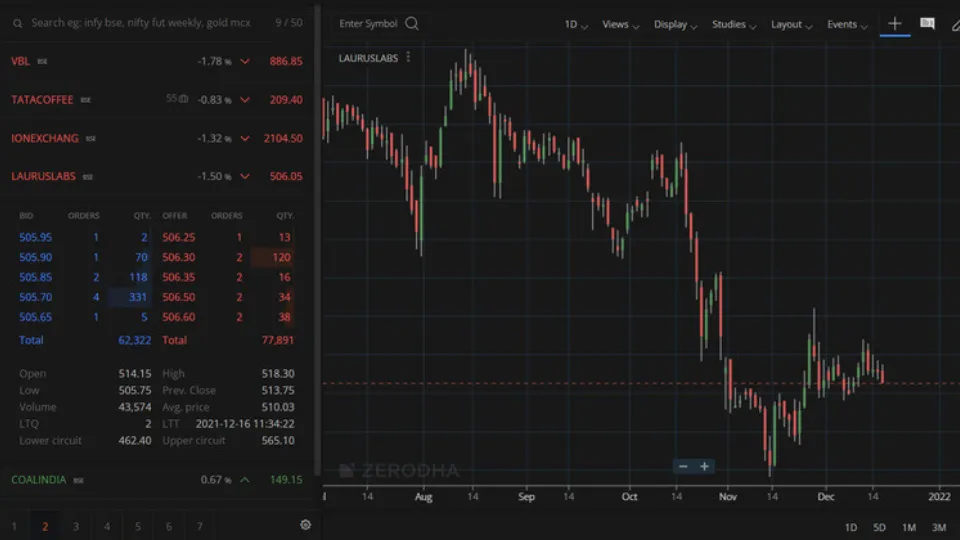This screenshot has width=960, height=540.
Task: Set chart range to 3M
Action: (939, 527)
